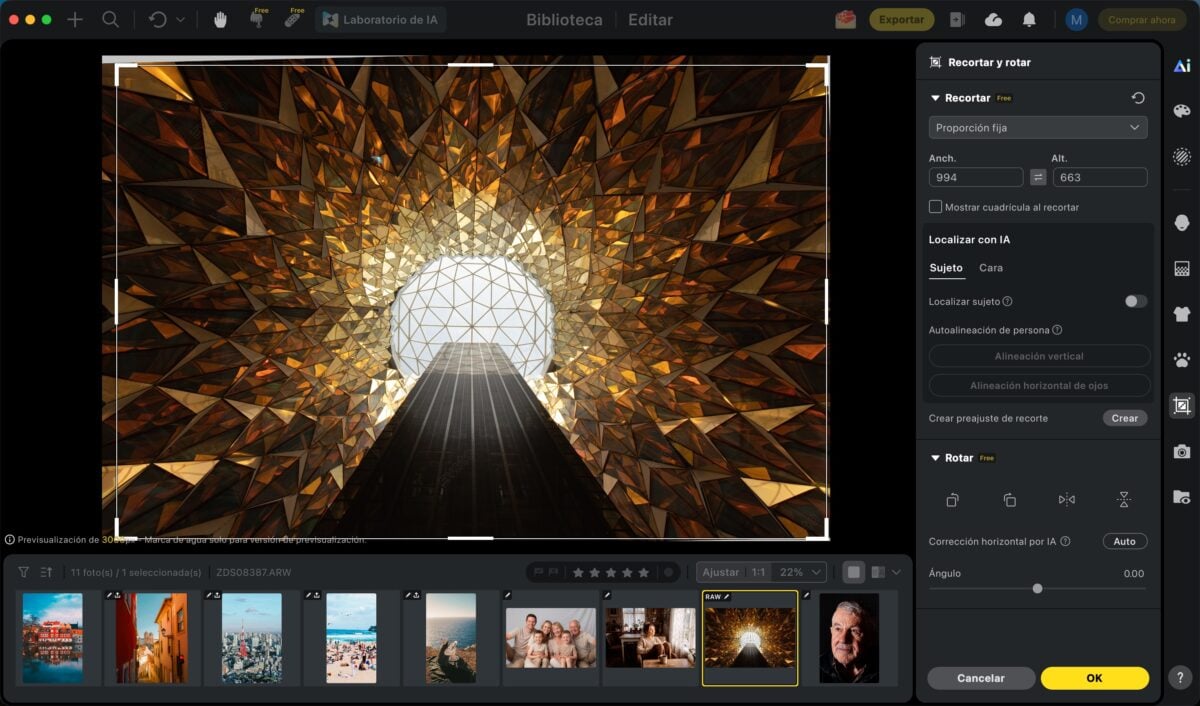Flip the image horizontally

click(x=1067, y=499)
